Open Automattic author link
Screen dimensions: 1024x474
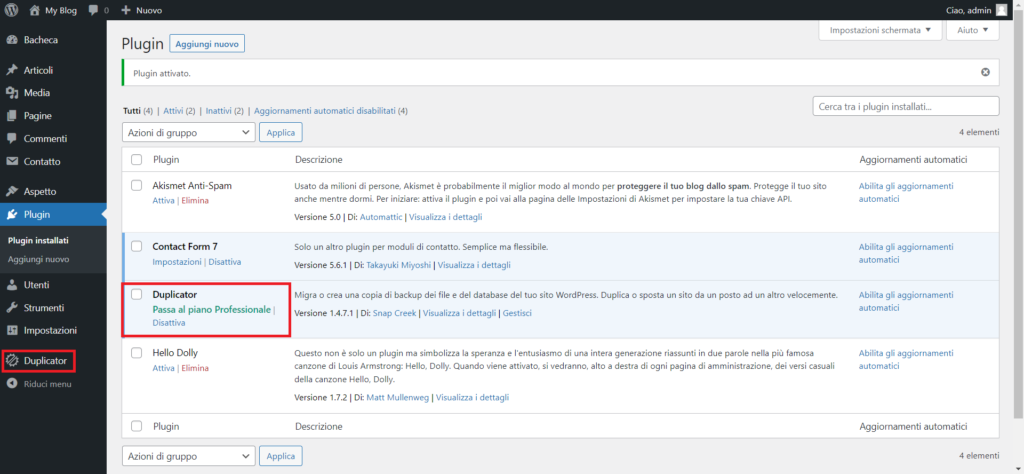381,217
